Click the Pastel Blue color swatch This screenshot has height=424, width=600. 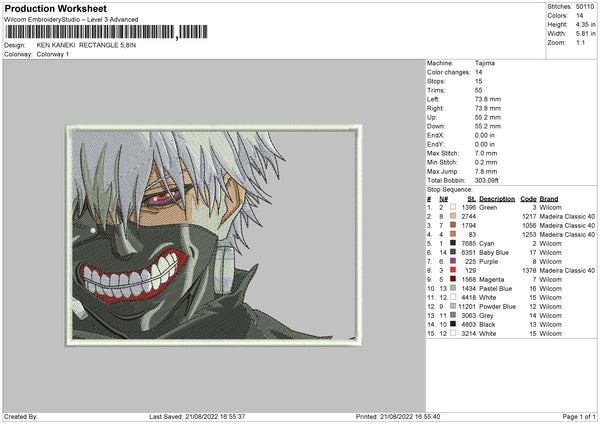point(453,288)
